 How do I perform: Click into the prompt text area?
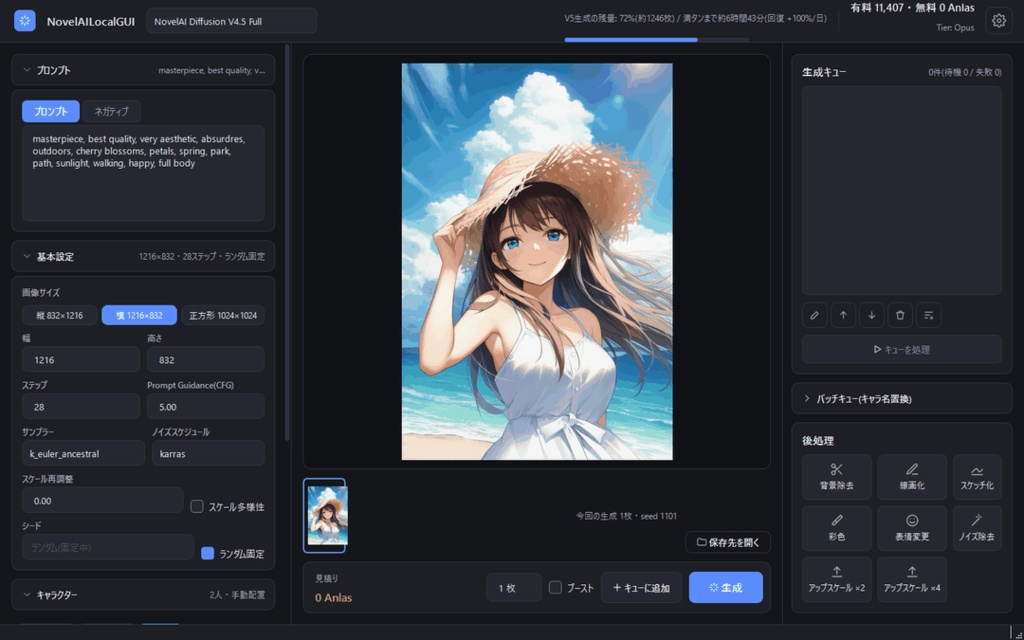[x=143, y=173]
